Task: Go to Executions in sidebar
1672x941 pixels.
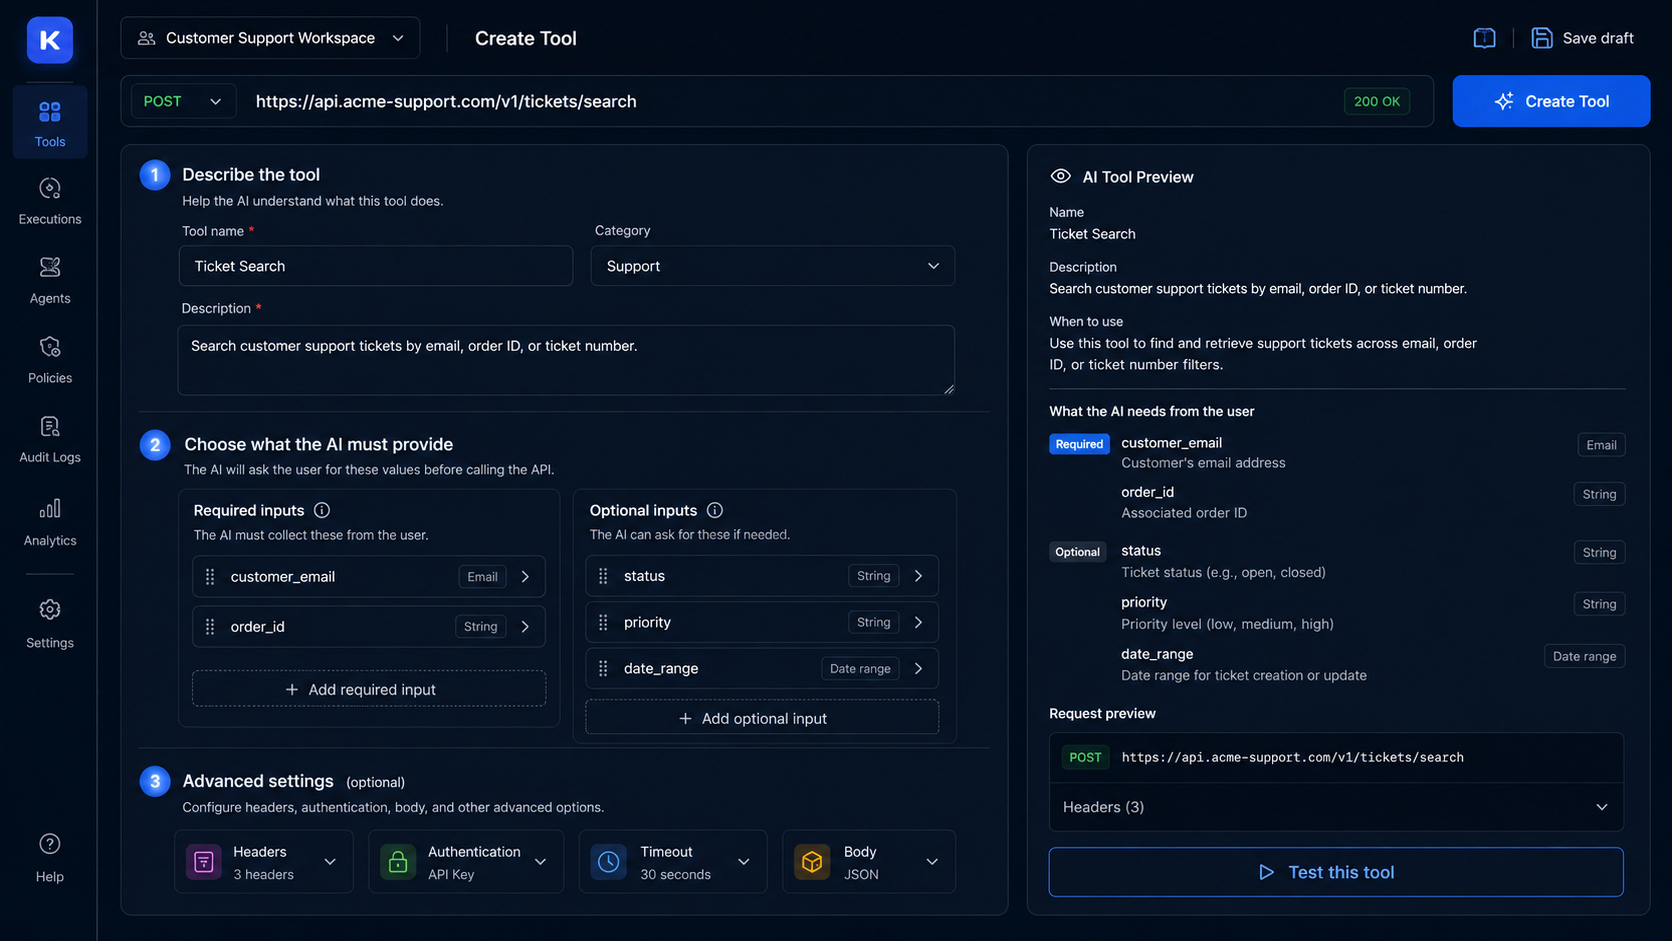Action: pyautogui.click(x=50, y=201)
